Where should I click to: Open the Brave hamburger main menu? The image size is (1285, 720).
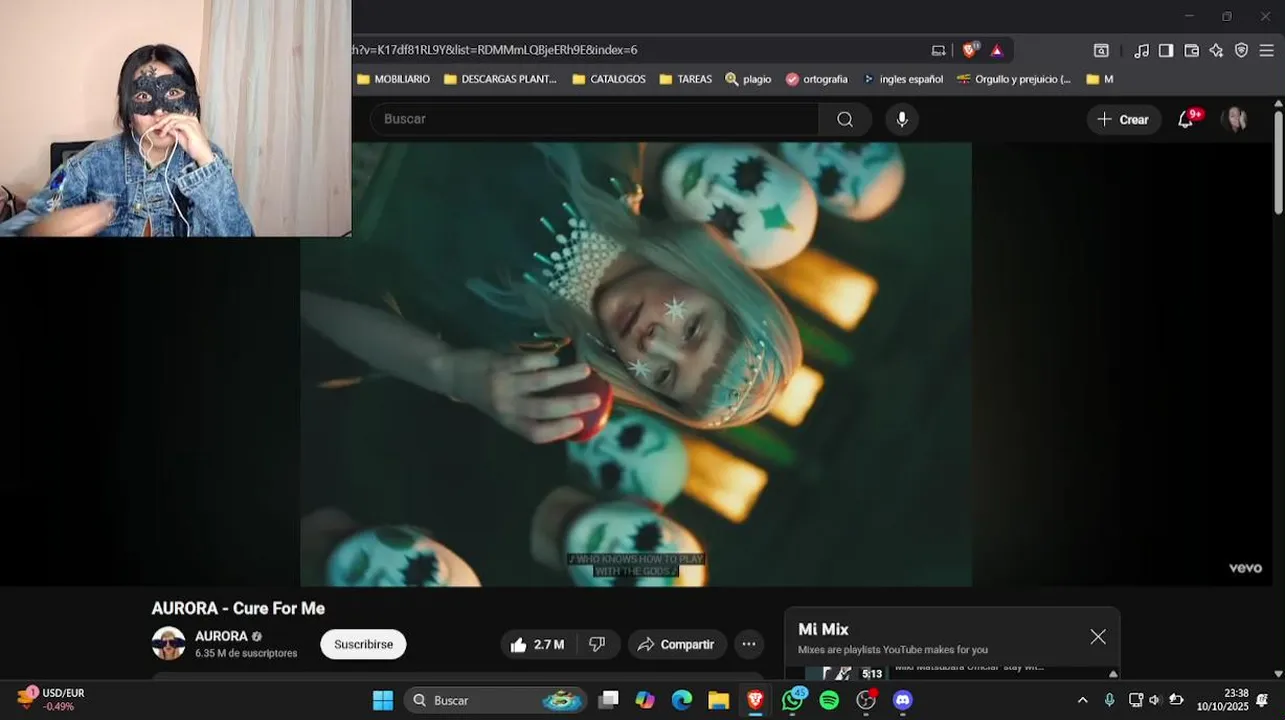1266,50
